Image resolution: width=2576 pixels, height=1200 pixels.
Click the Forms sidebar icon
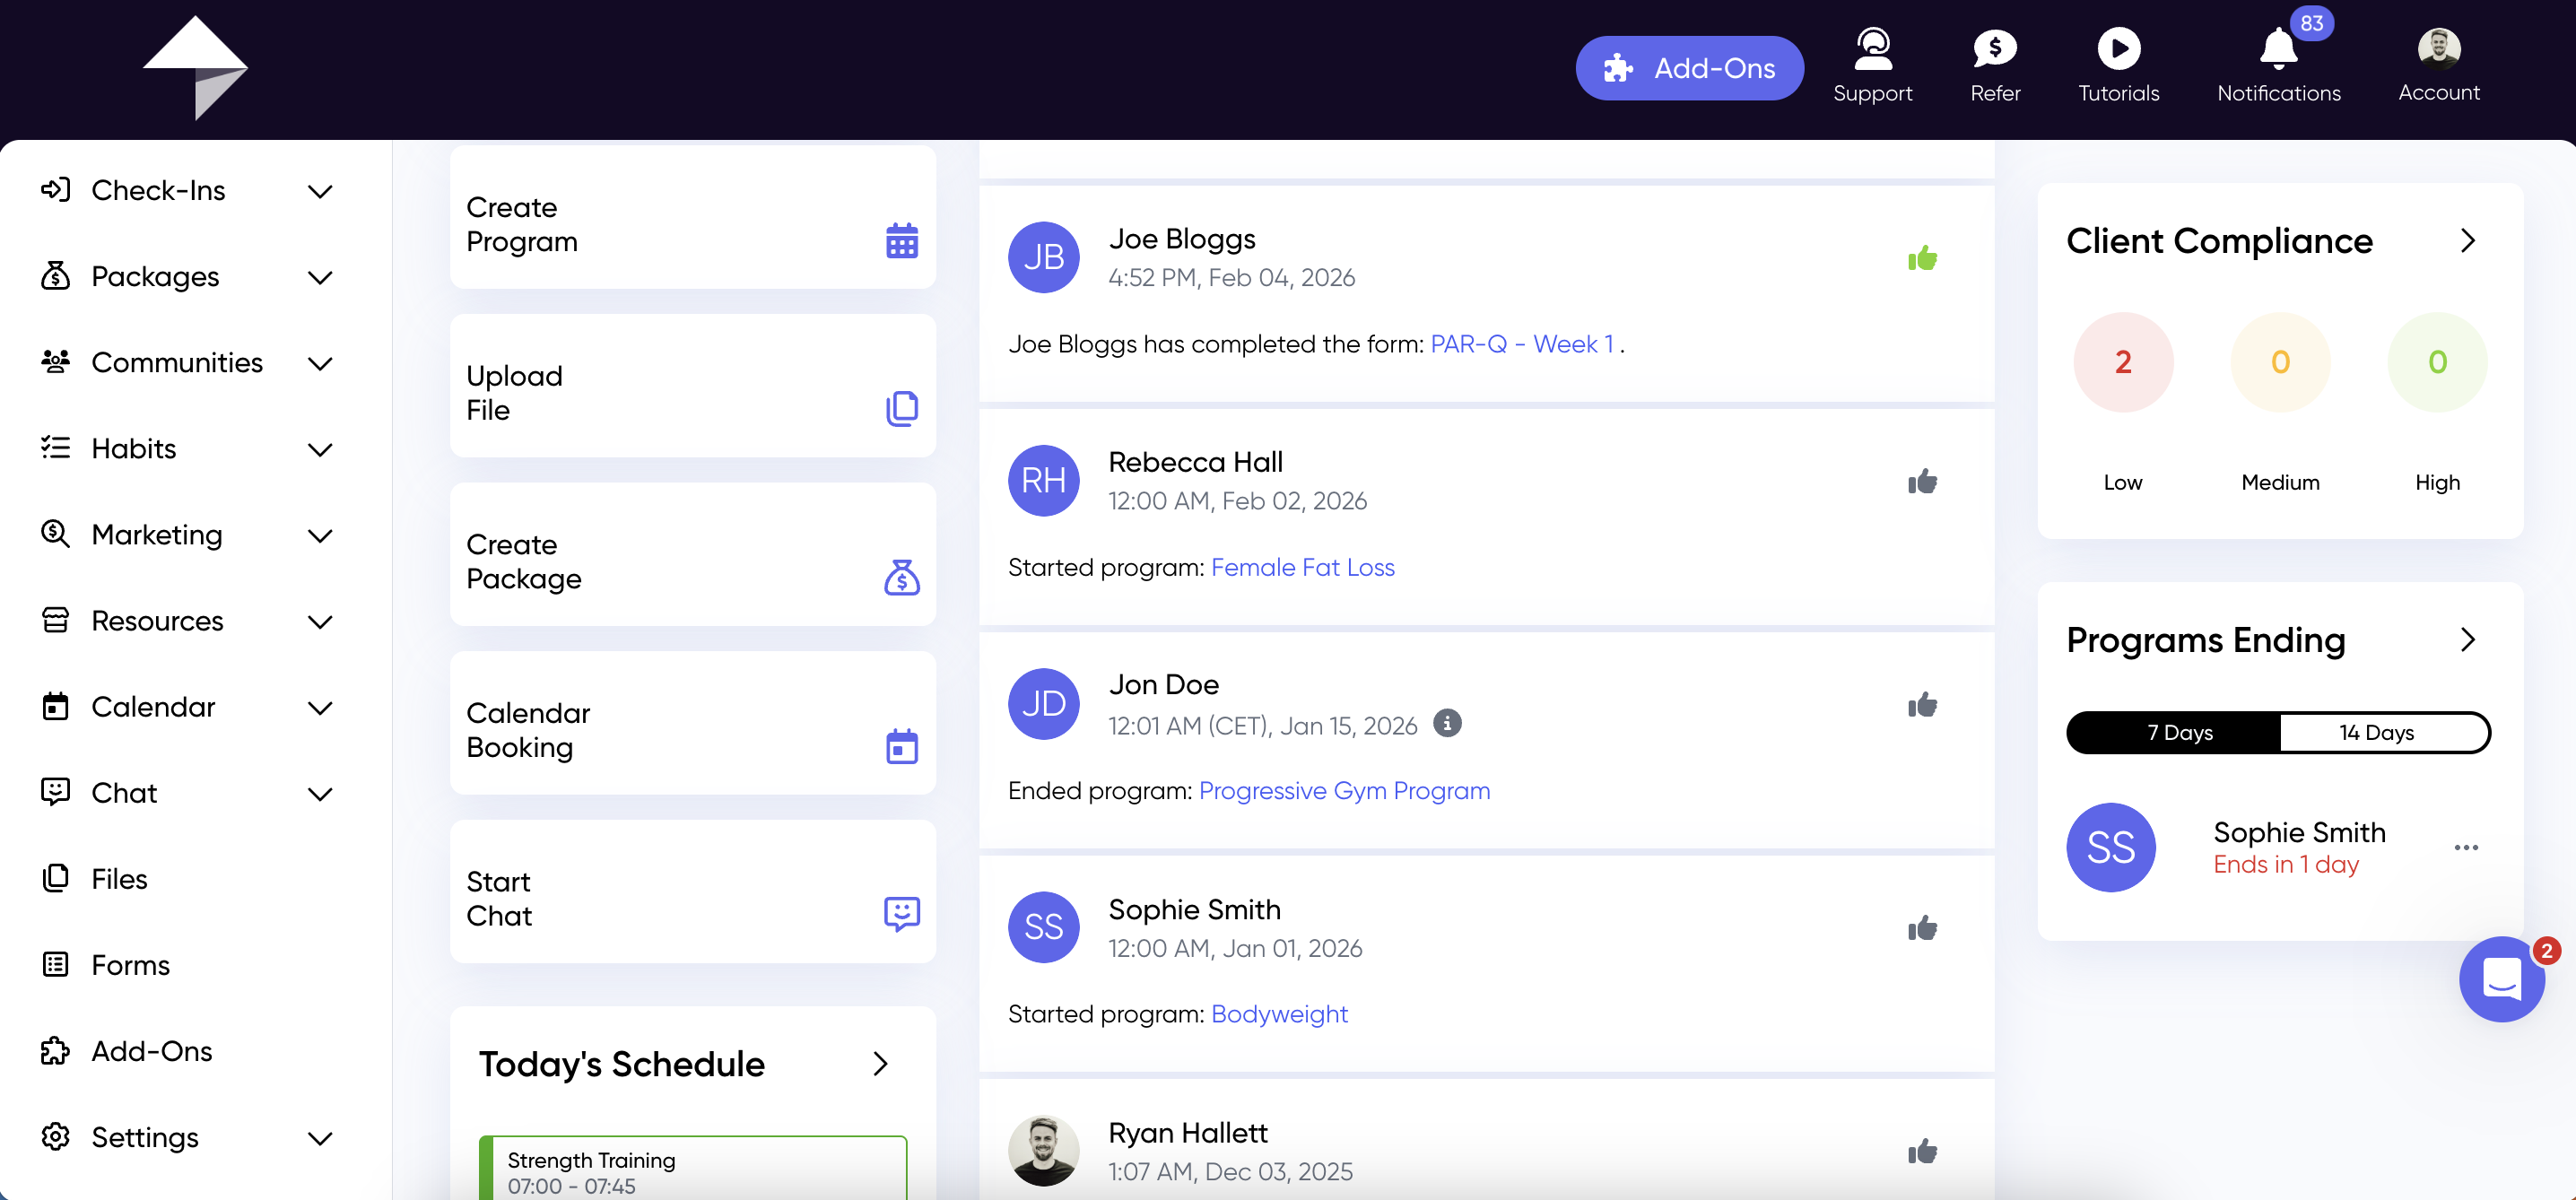click(55, 964)
